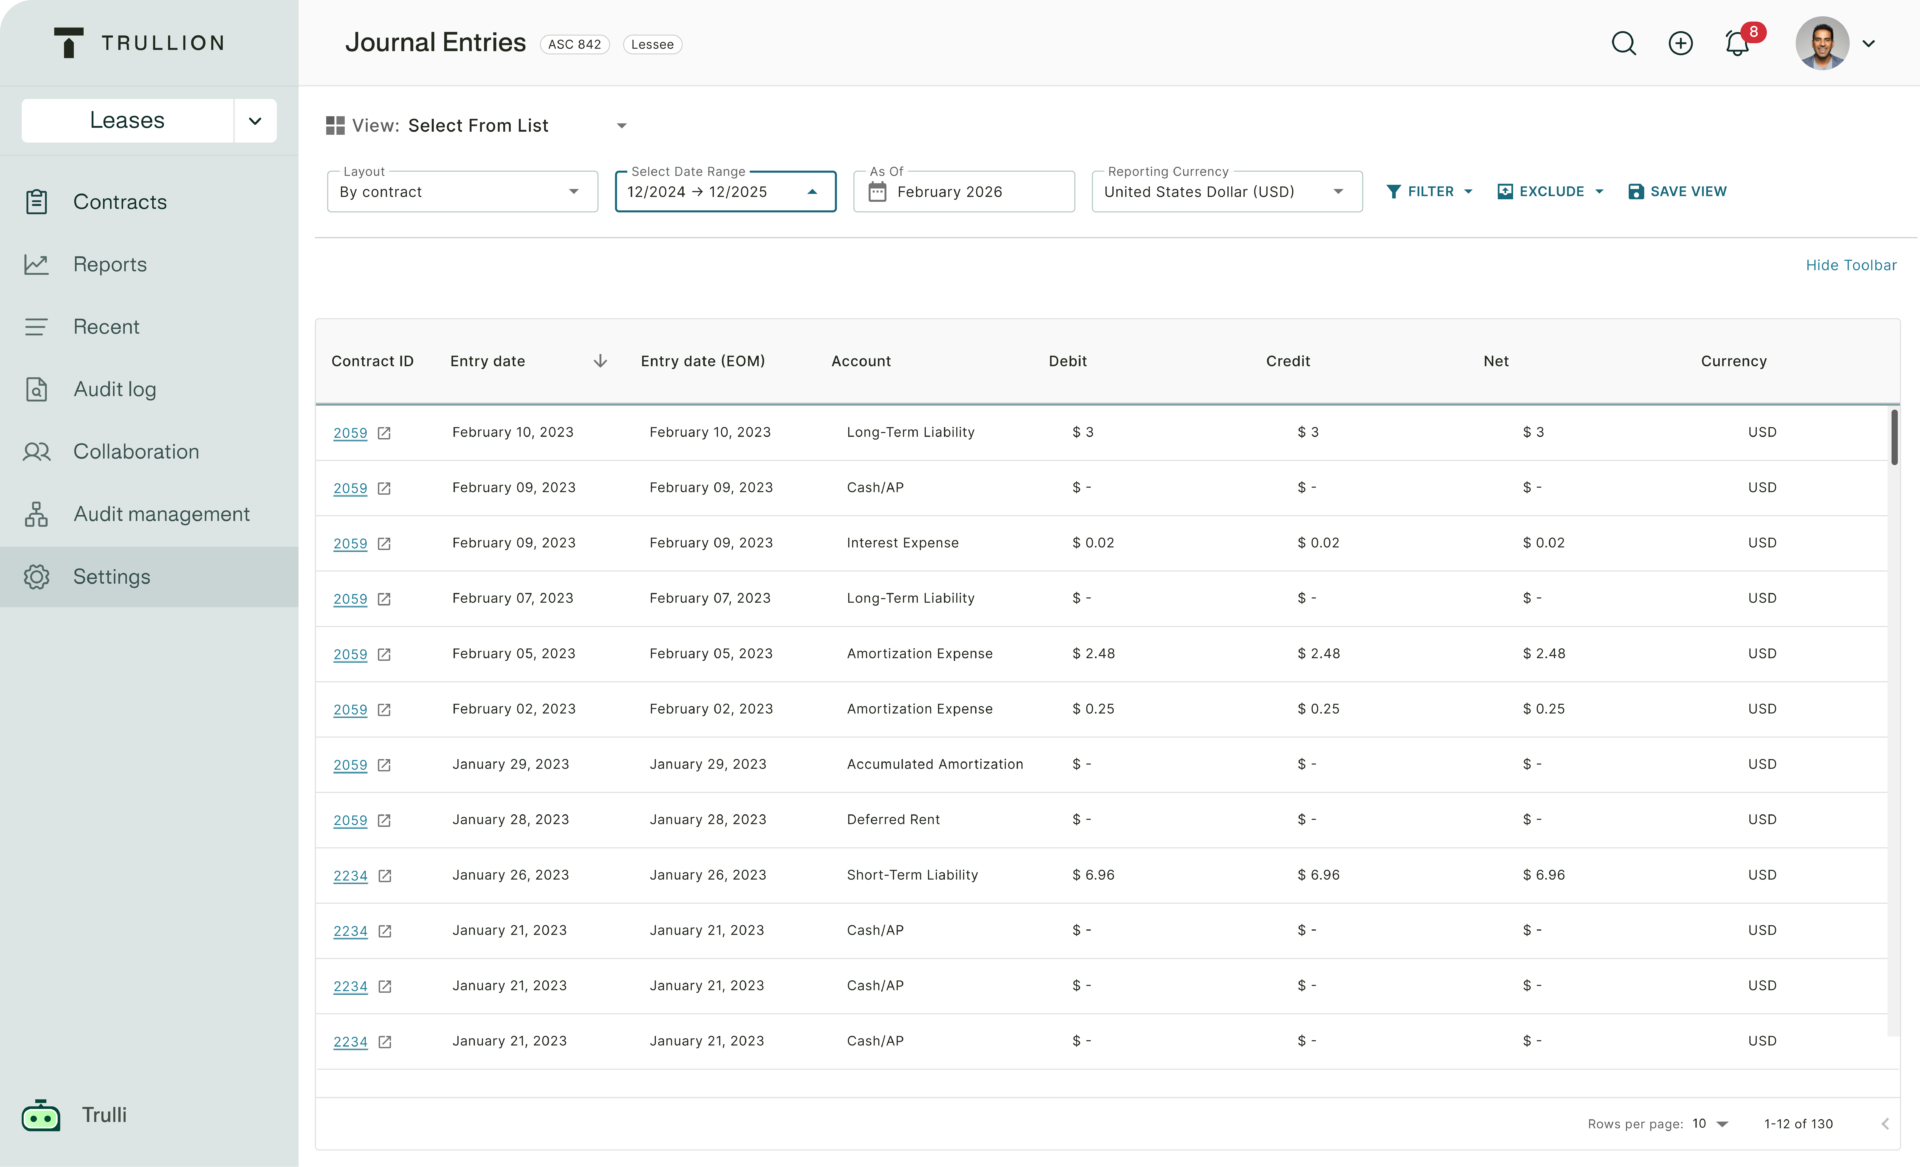Open the notifications bell
Screen dimensions: 1920x1167
[1737, 44]
